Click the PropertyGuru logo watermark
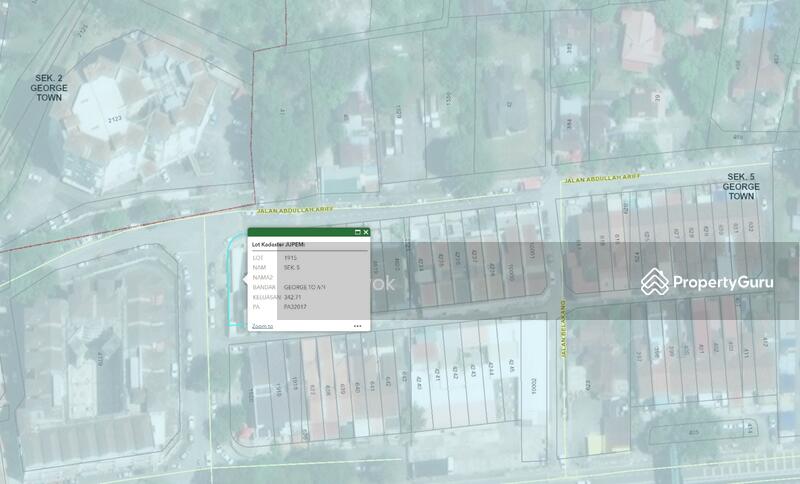800x484 pixels. tap(708, 283)
